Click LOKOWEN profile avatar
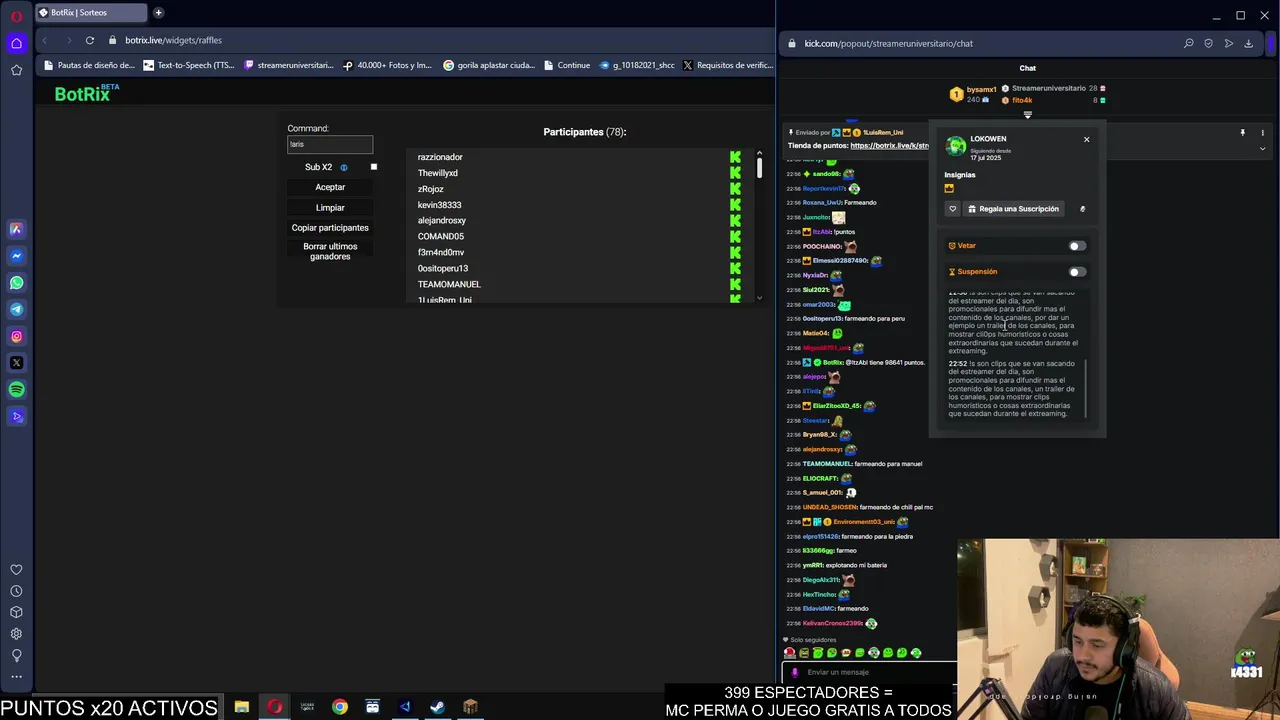This screenshot has width=1280, height=720. (x=956, y=146)
